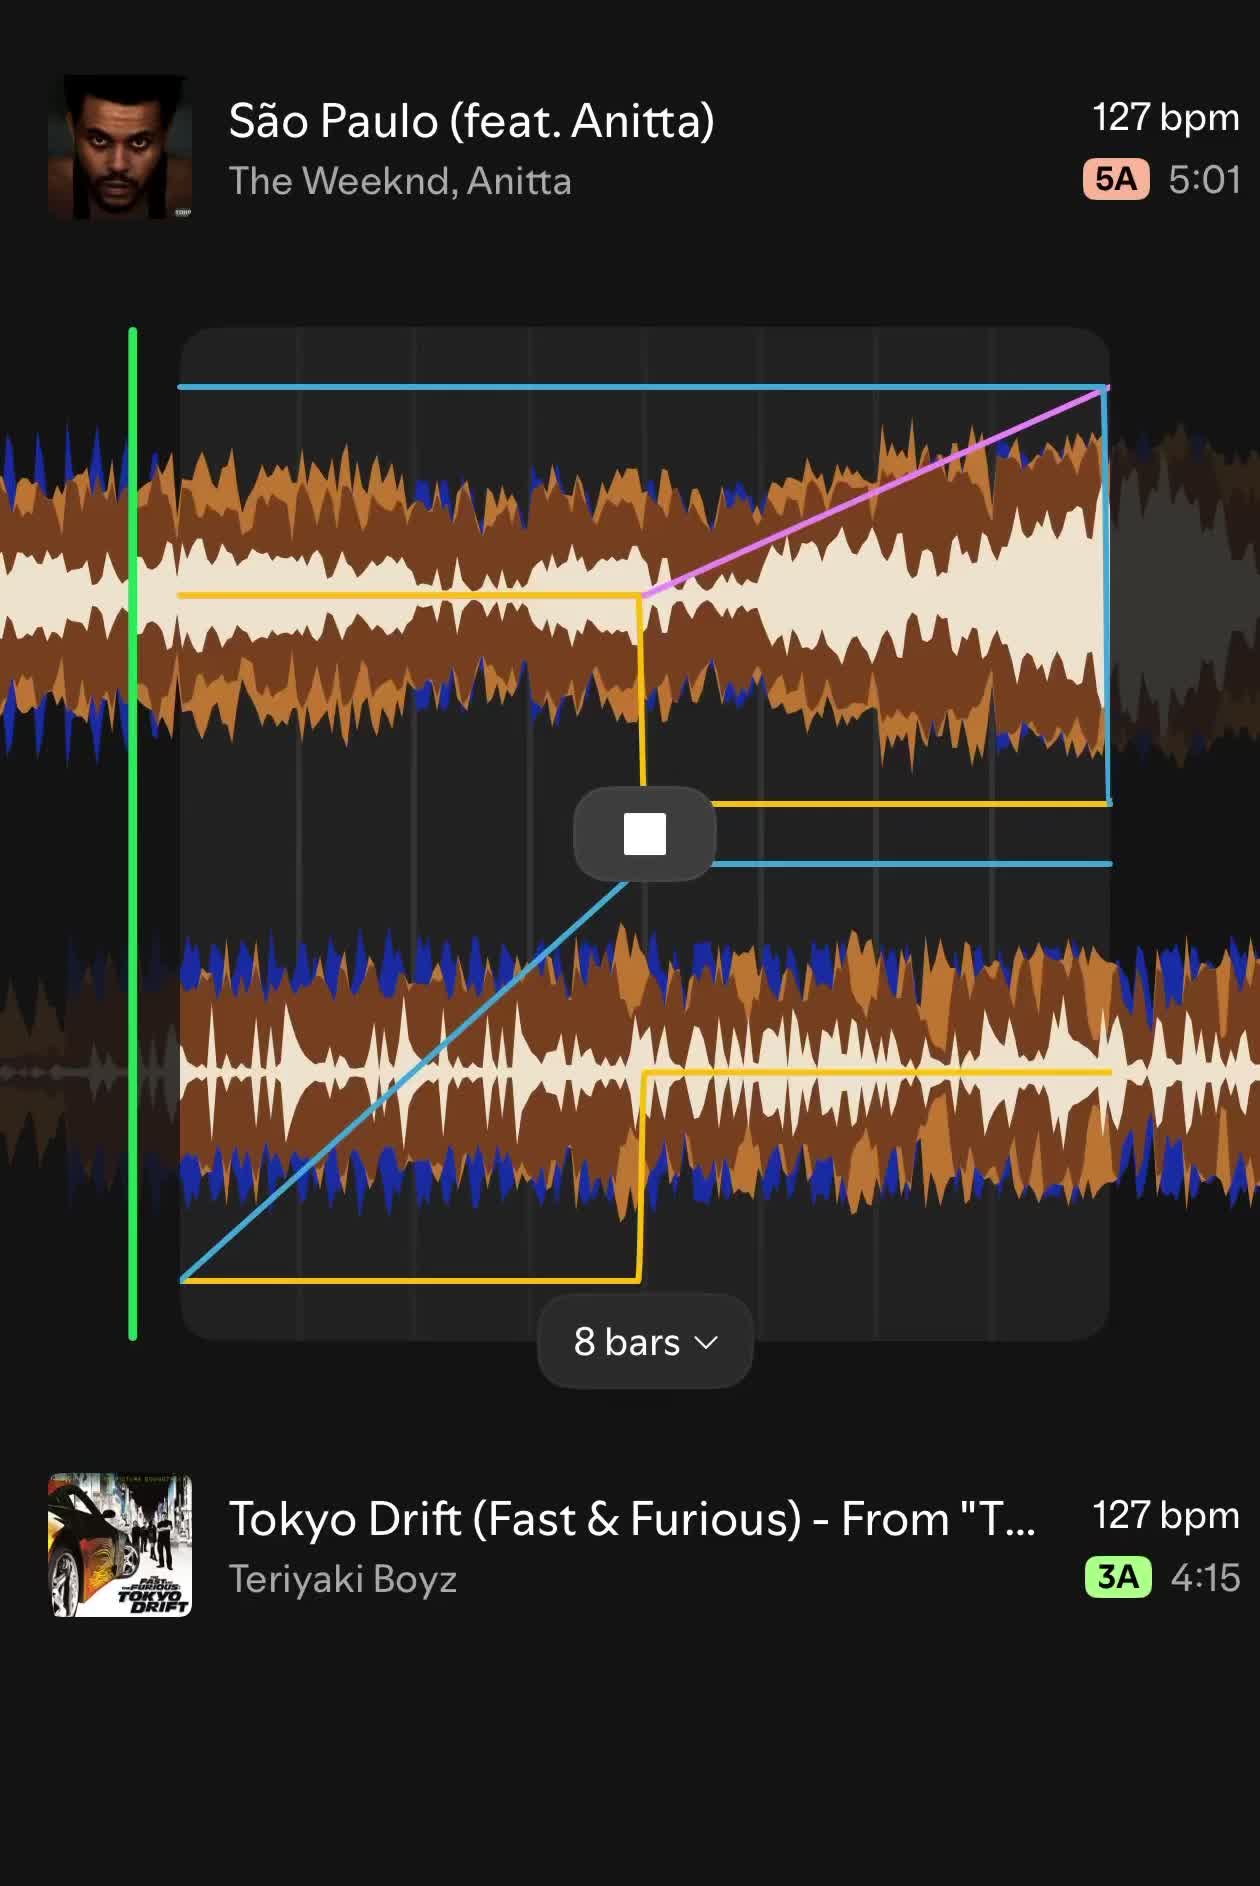
Task: Tap the 5A key badge
Action: pos(1116,179)
